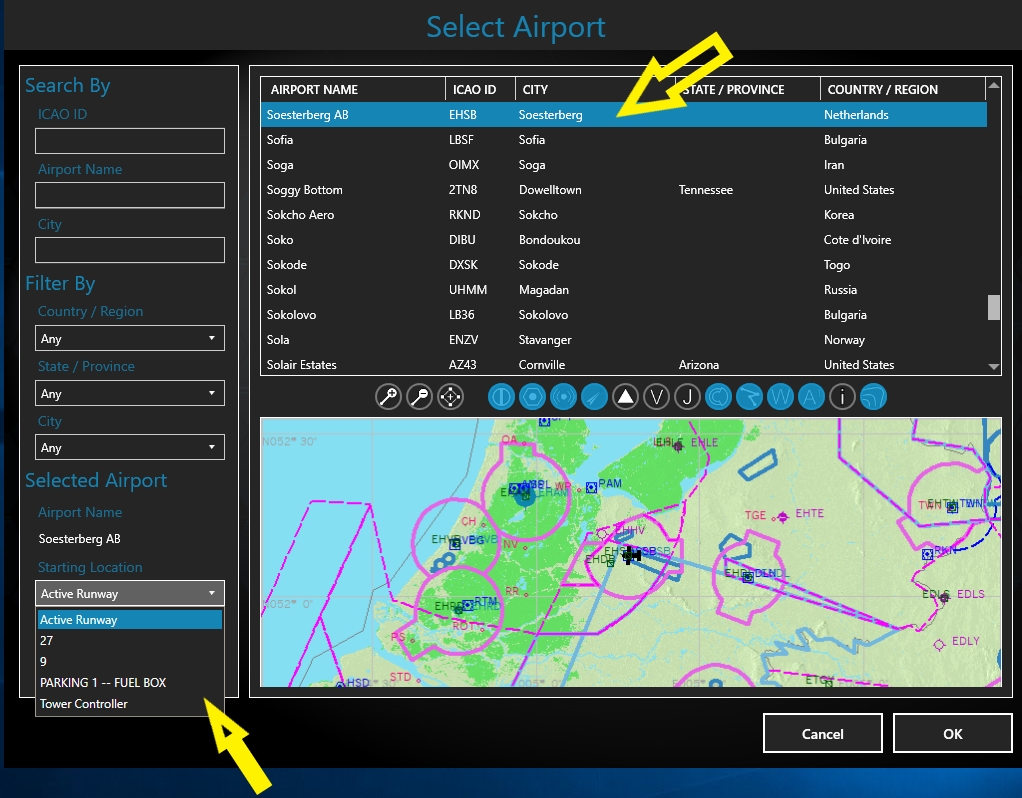Toggle VOR stations layer icon

[x=533, y=397]
